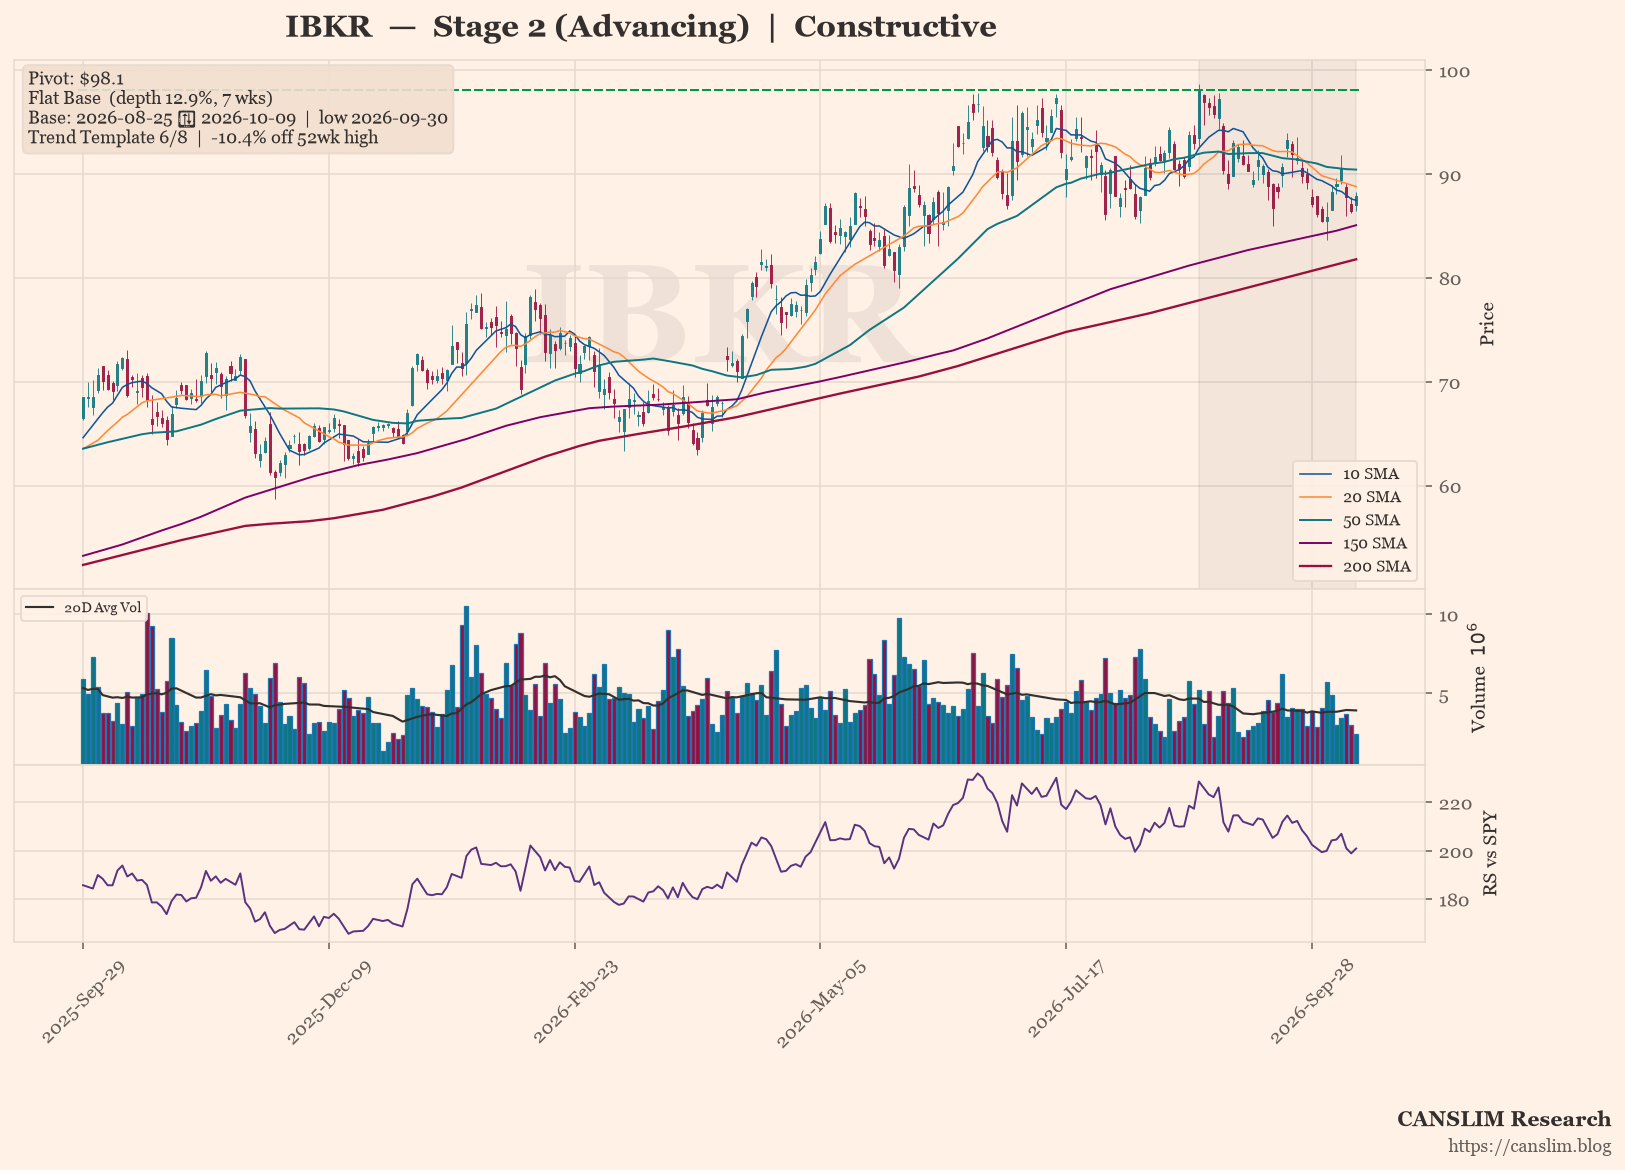Click price axis tick '80'
The image size is (1625, 1170).
coord(1449,279)
